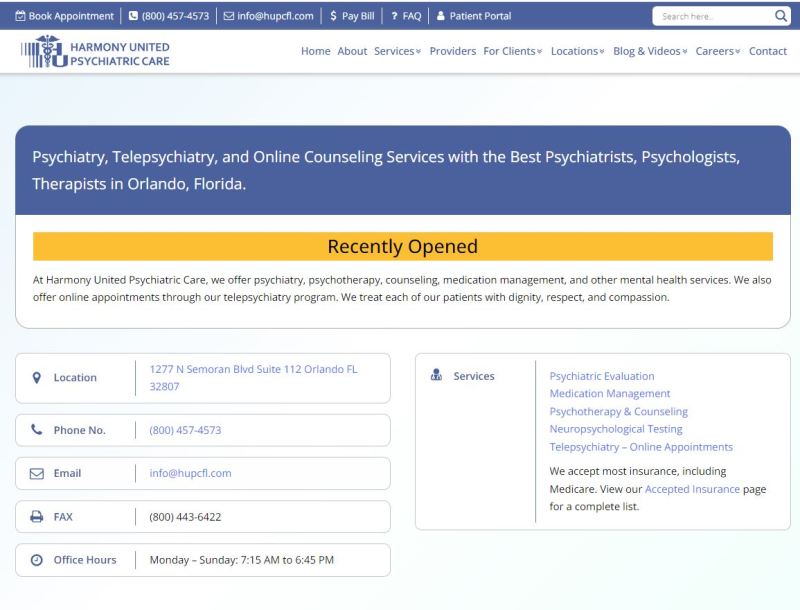This screenshot has width=800, height=610.
Task: Open the Contact page
Action: (x=767, y=51)
